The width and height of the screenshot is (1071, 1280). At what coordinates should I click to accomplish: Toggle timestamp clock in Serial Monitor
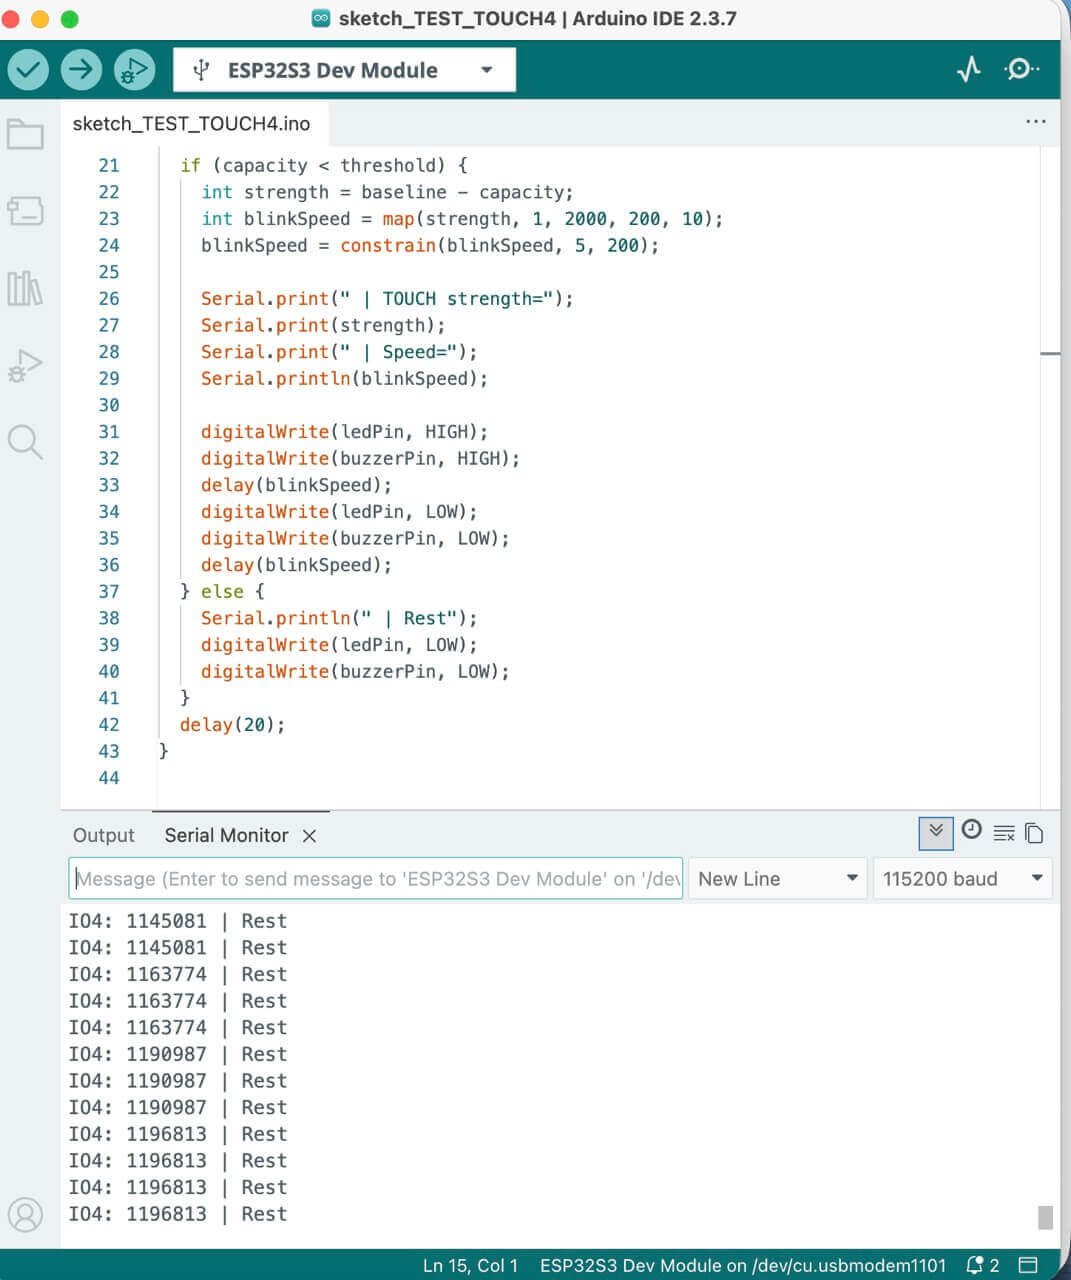click(971, 830)
